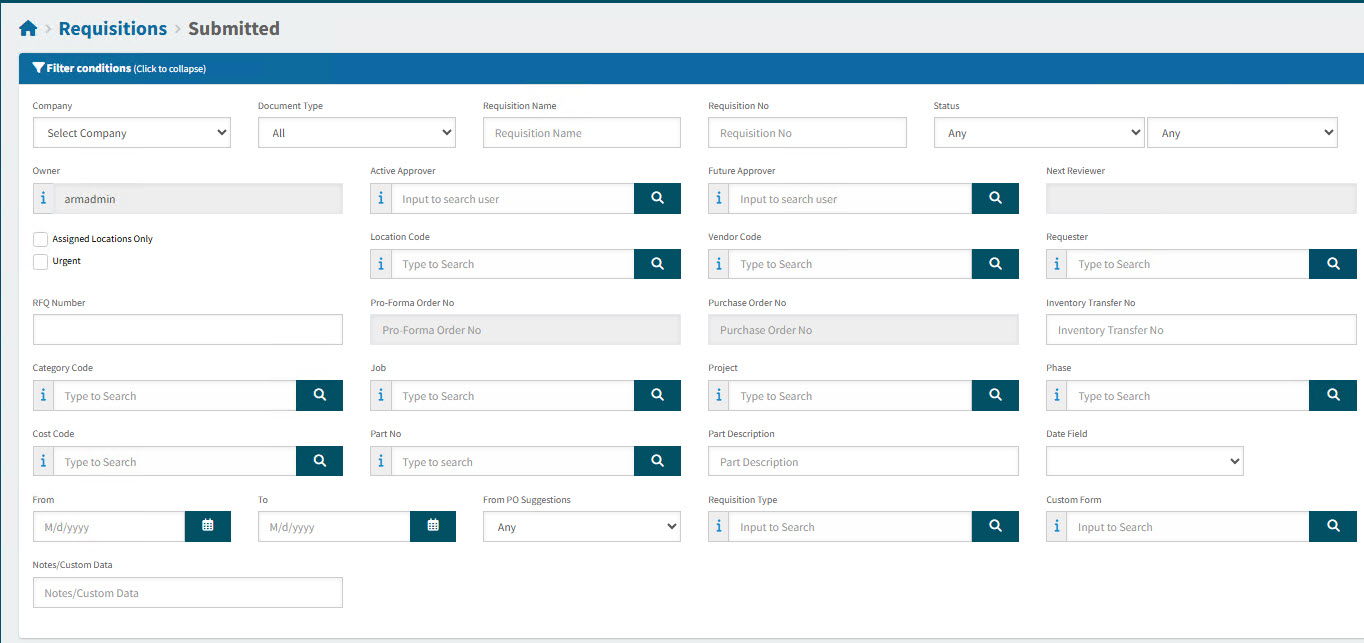Open the To date calendar picker
1364x643 pixels.
(x=433, y=526)
